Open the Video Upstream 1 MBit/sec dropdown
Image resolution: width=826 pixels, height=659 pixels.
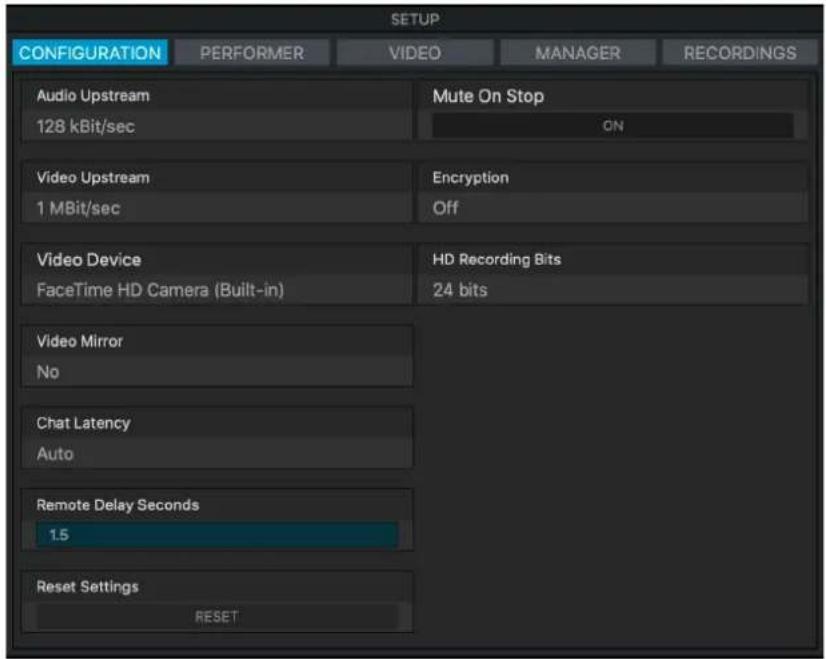click(217, 208)
